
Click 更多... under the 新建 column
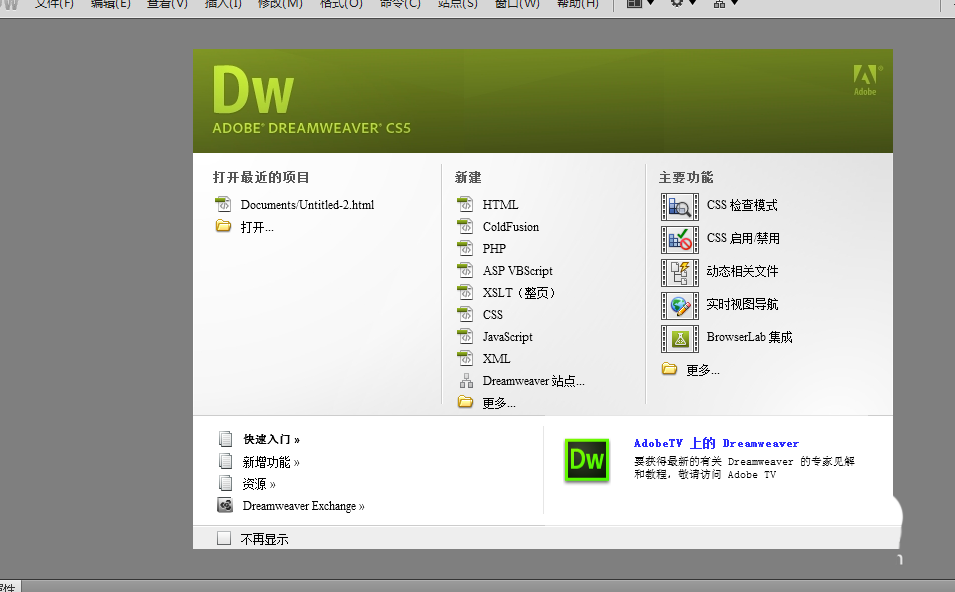499,403
